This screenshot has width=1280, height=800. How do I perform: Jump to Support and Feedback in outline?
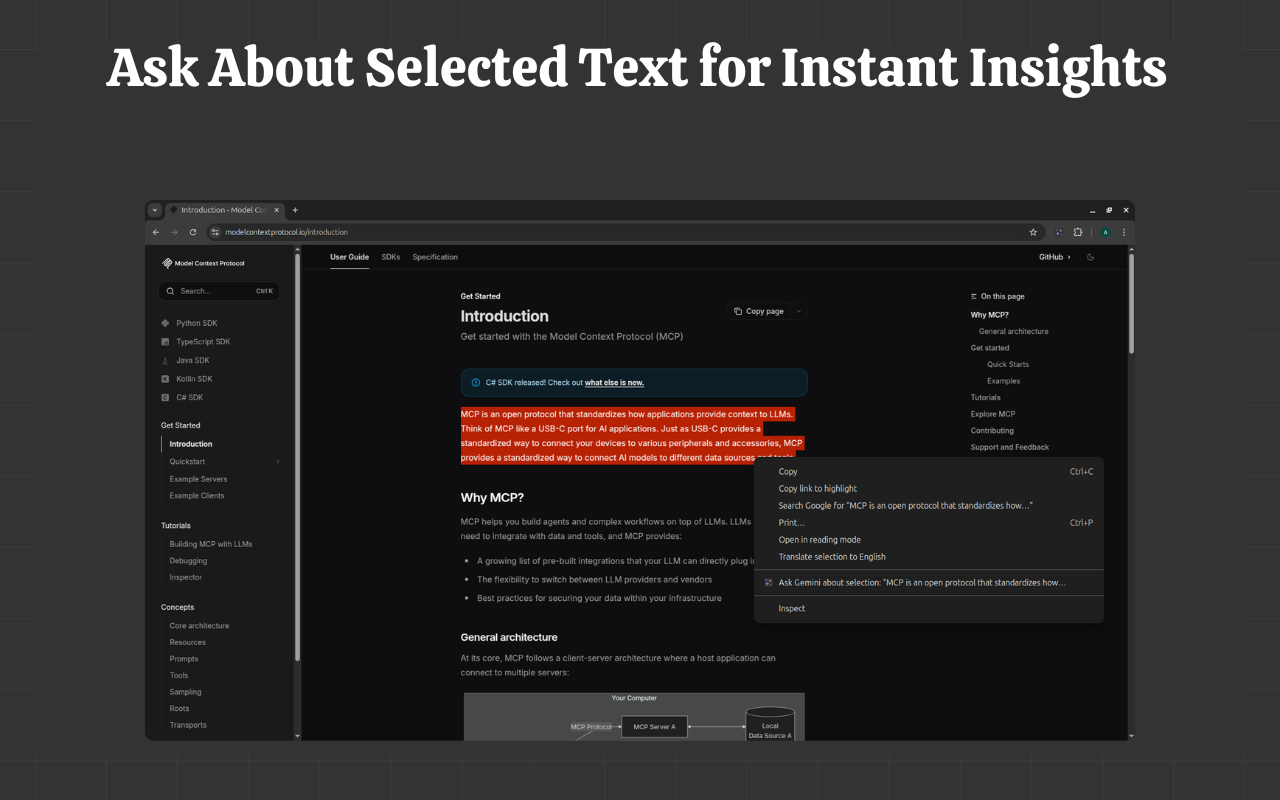tap(1010, 447)
